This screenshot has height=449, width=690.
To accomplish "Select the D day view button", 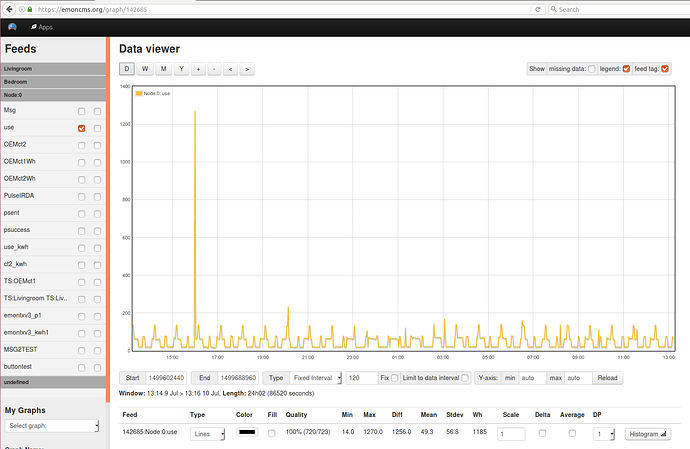I will [x=127, y=69].
